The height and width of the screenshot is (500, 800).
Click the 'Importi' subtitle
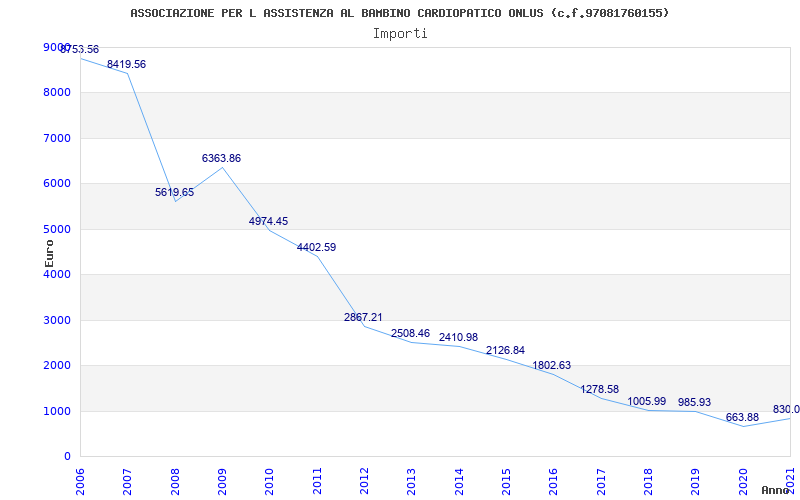point(400,34)
